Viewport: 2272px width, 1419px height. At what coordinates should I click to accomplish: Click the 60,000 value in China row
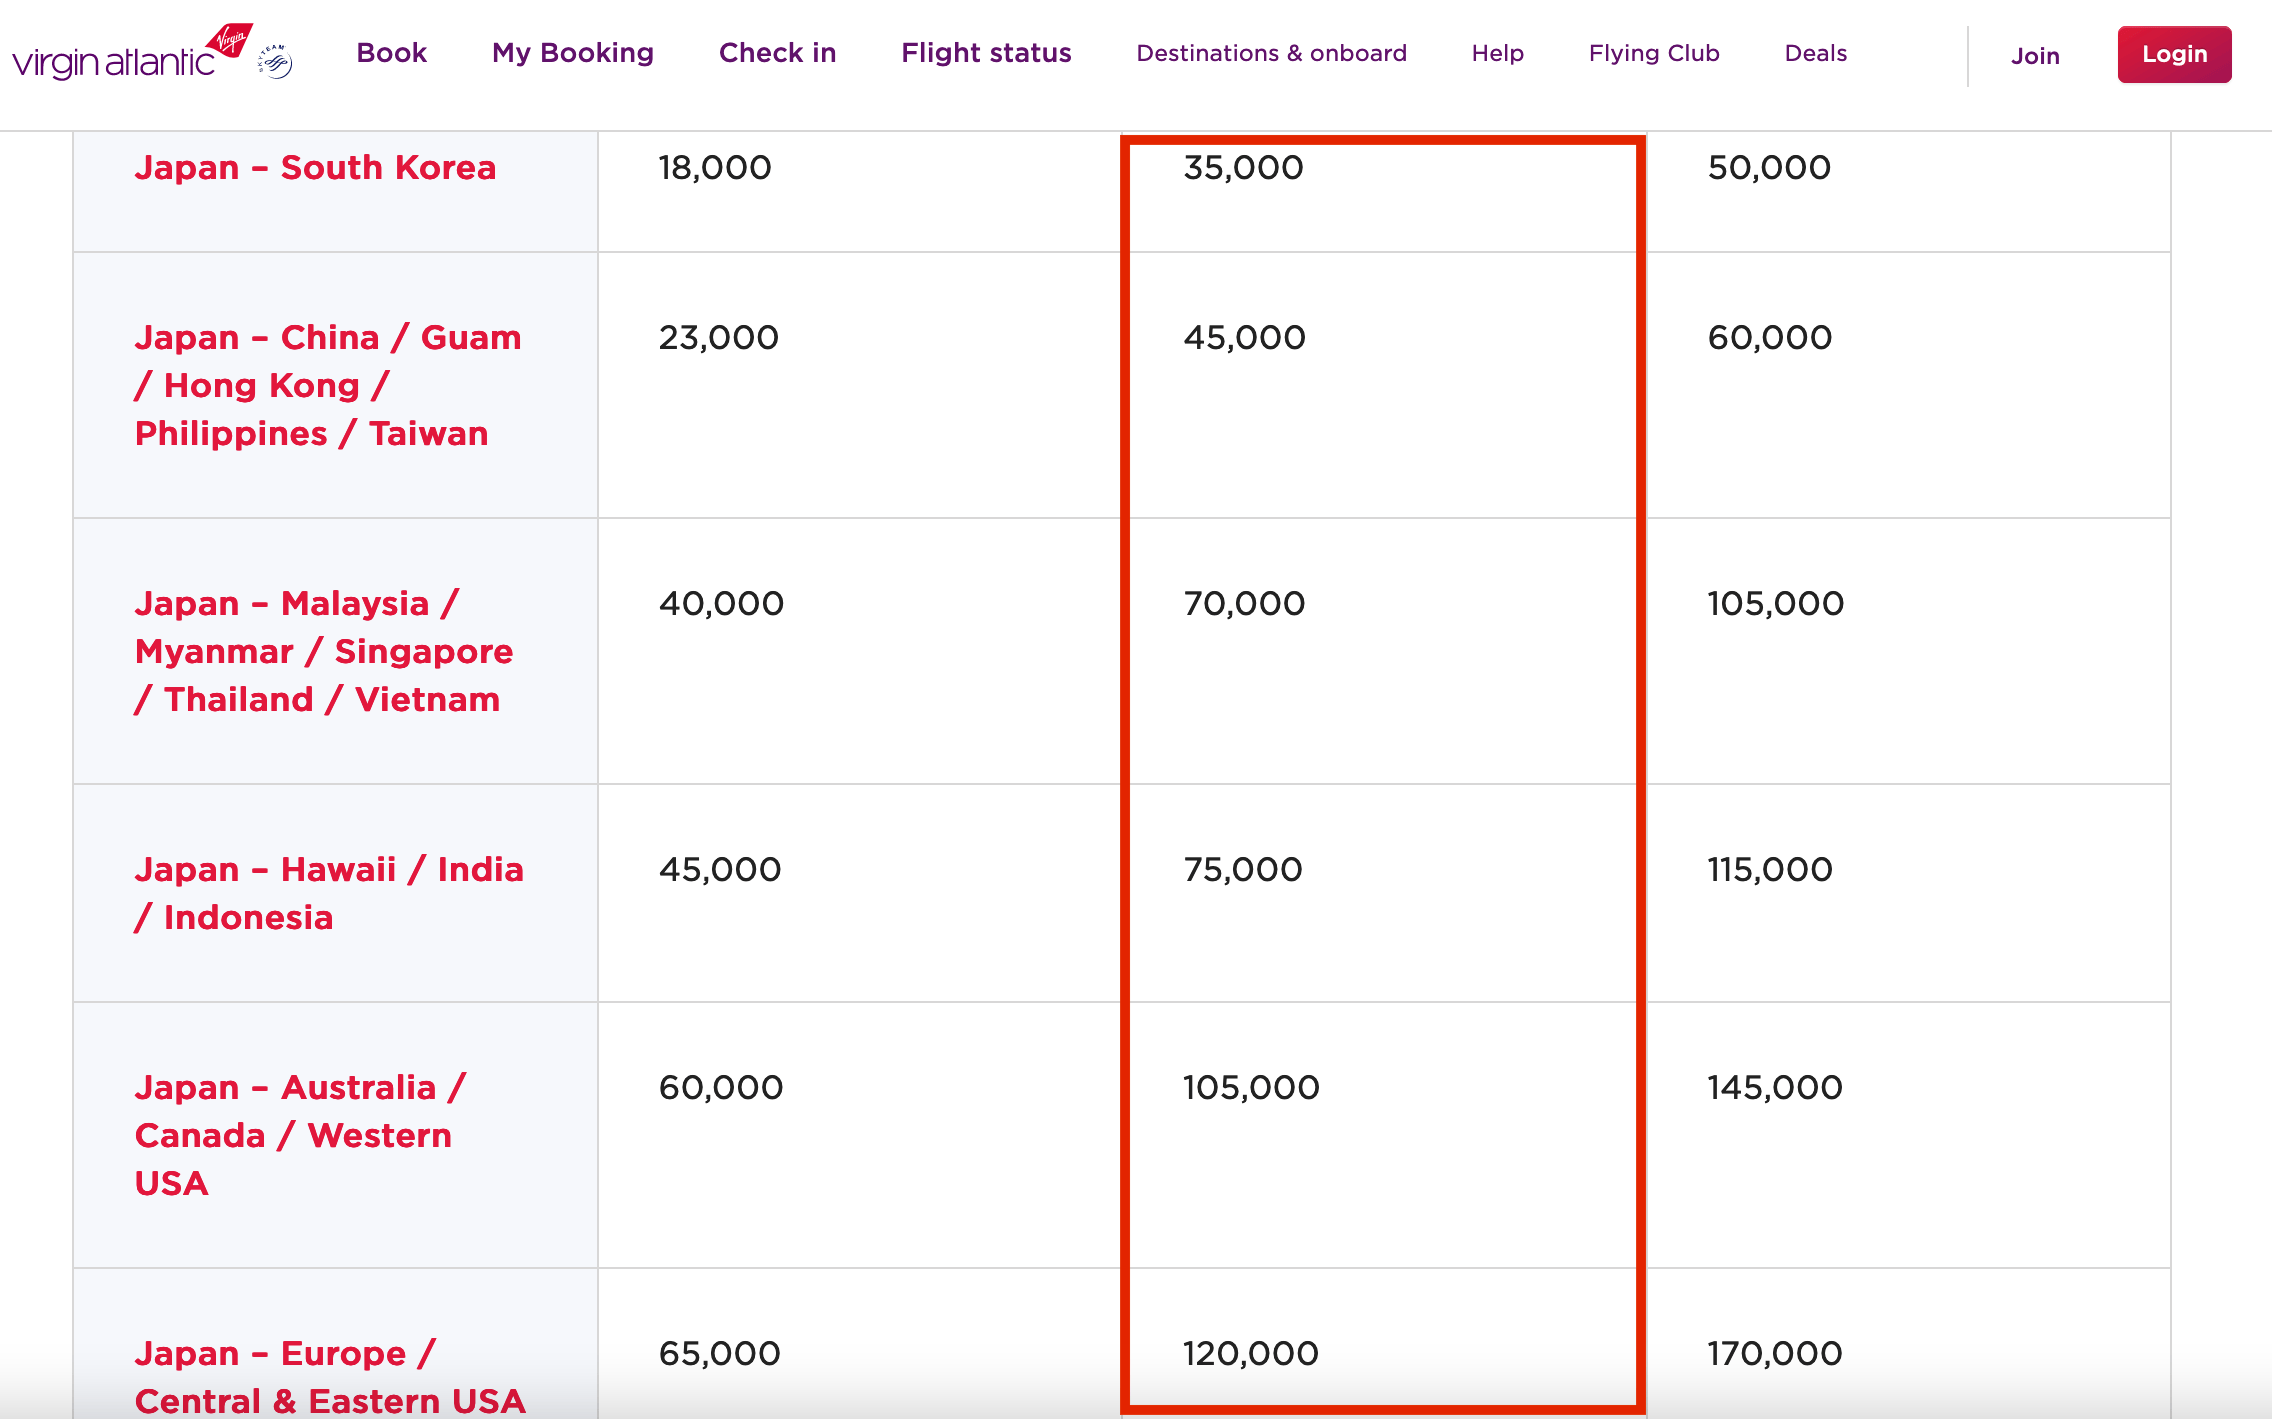point(1769,337)
